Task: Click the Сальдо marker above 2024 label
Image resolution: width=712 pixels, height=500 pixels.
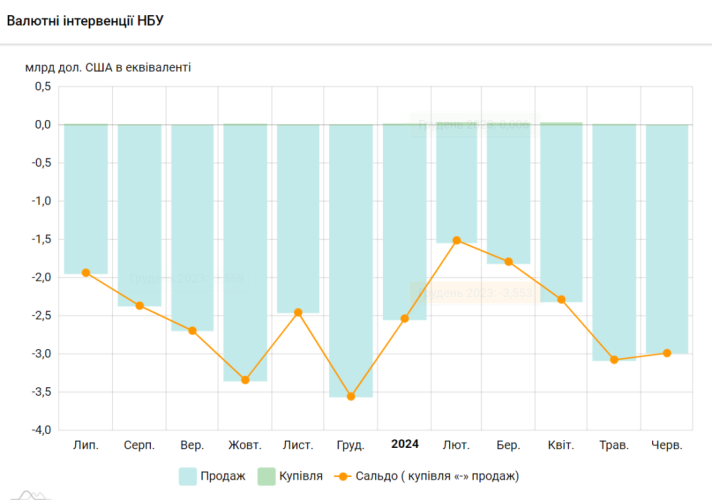Action: [x=404, y=319]
